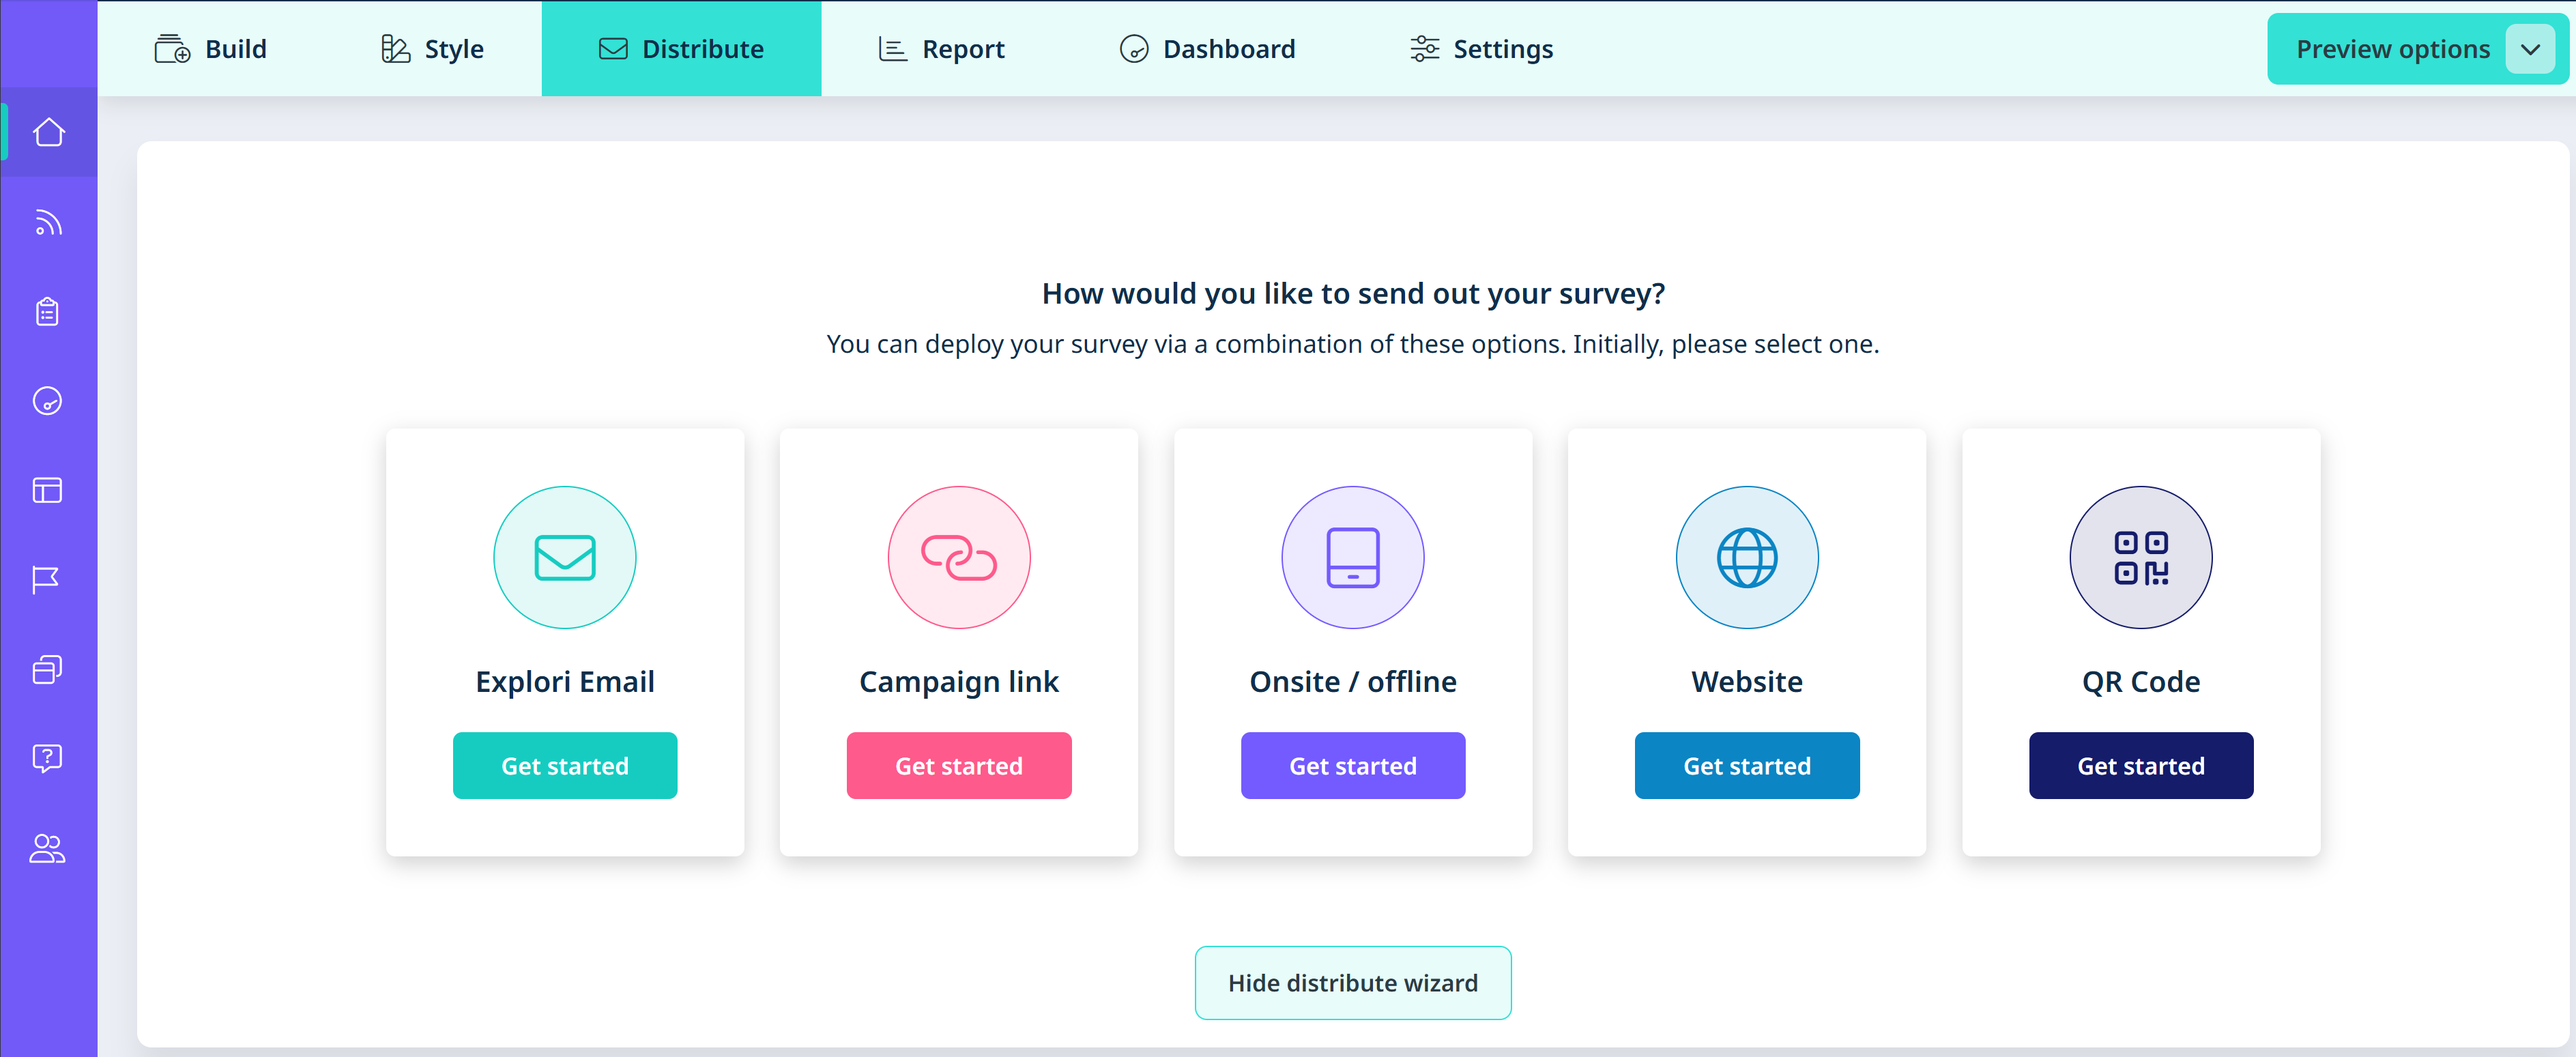Go to the Settings tab
Screen dimensions: 2576x1057
coord(1481,49)
